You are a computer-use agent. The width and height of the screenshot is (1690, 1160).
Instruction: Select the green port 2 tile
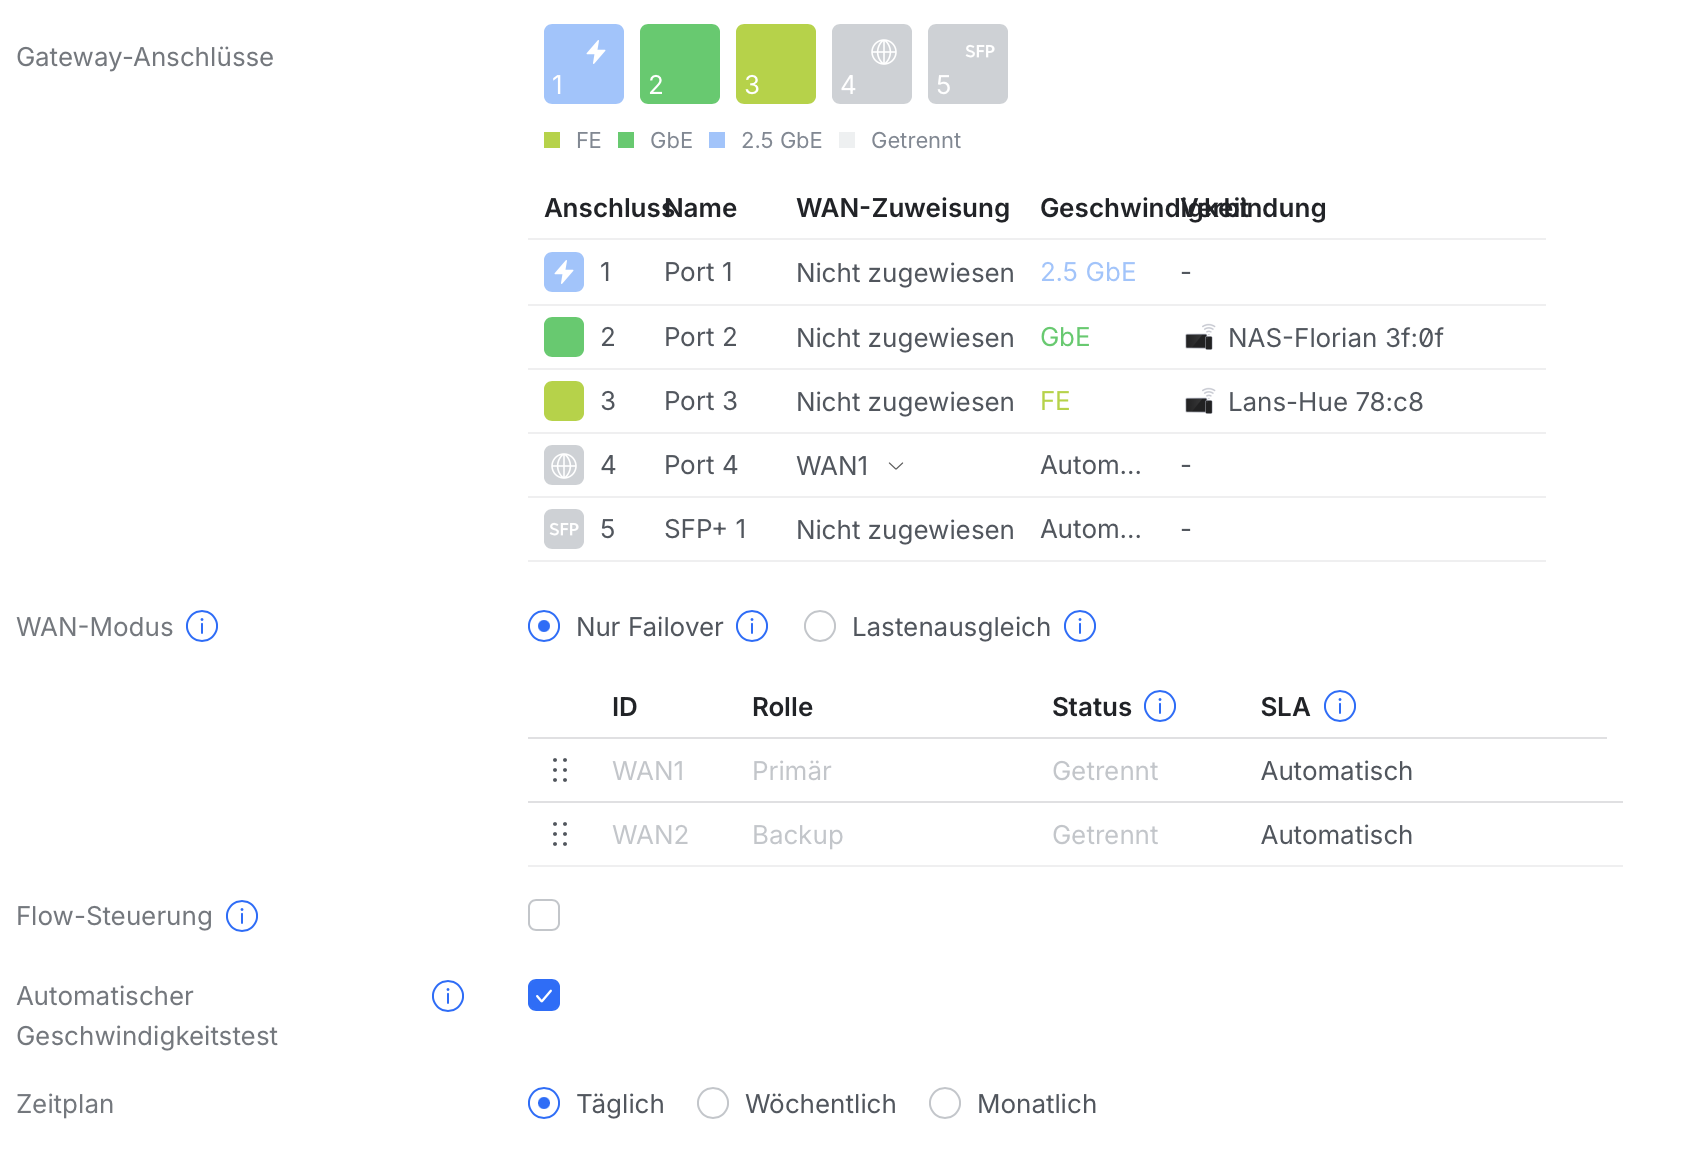coord(679,64)
